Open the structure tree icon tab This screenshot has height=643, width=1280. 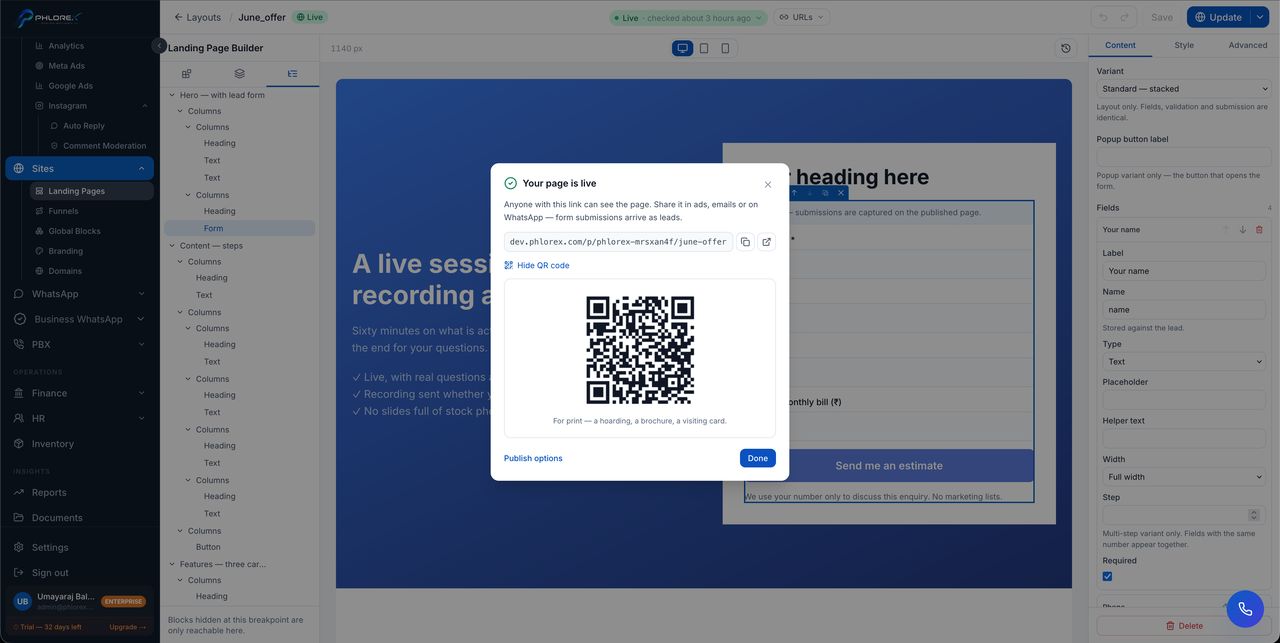(292, 74)
